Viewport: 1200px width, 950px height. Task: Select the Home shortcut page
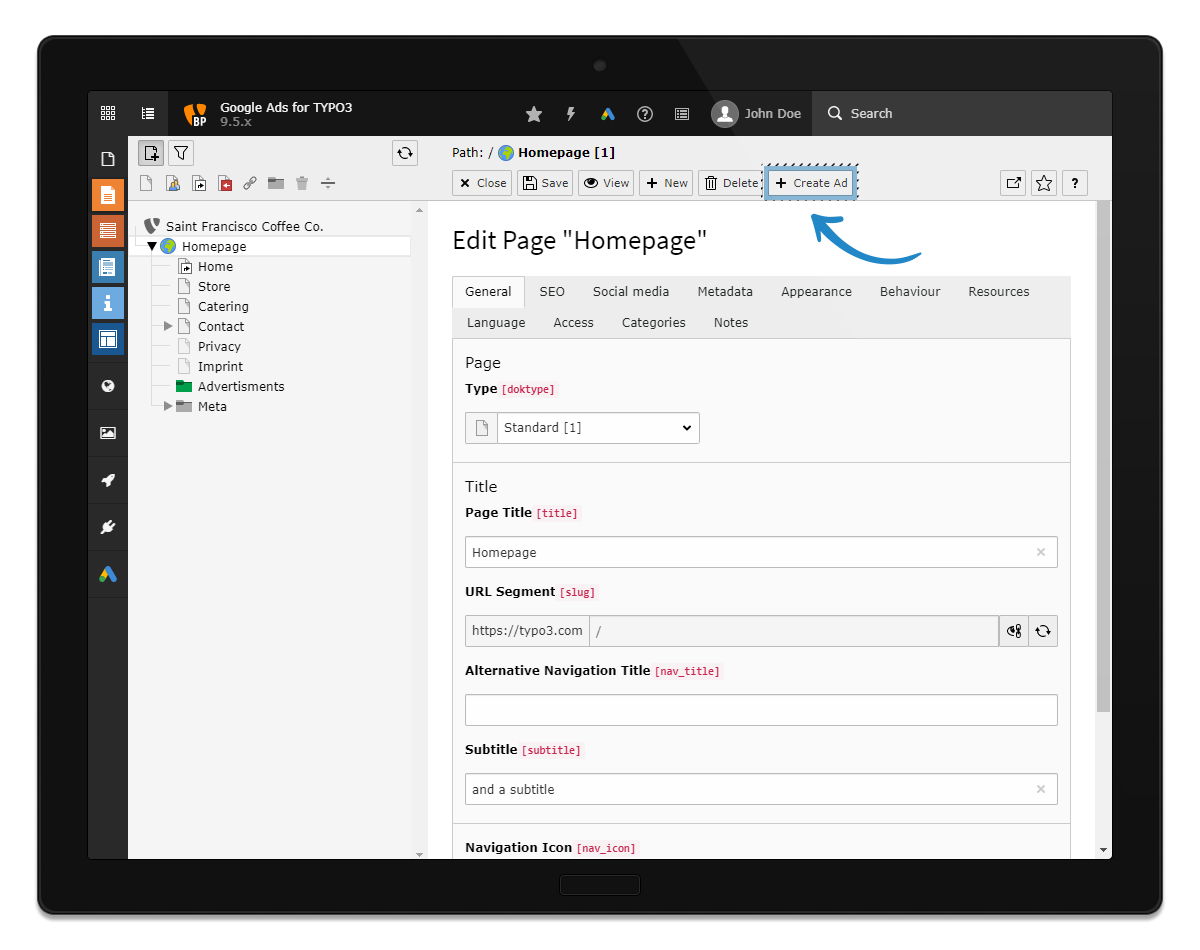[215, 267]
